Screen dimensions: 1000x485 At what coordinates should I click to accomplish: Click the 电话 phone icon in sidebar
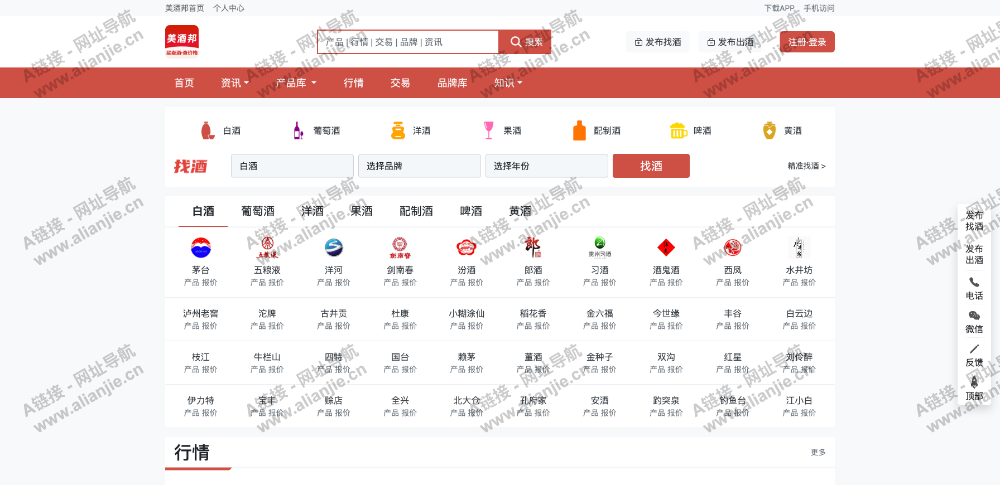pos(974,282)
